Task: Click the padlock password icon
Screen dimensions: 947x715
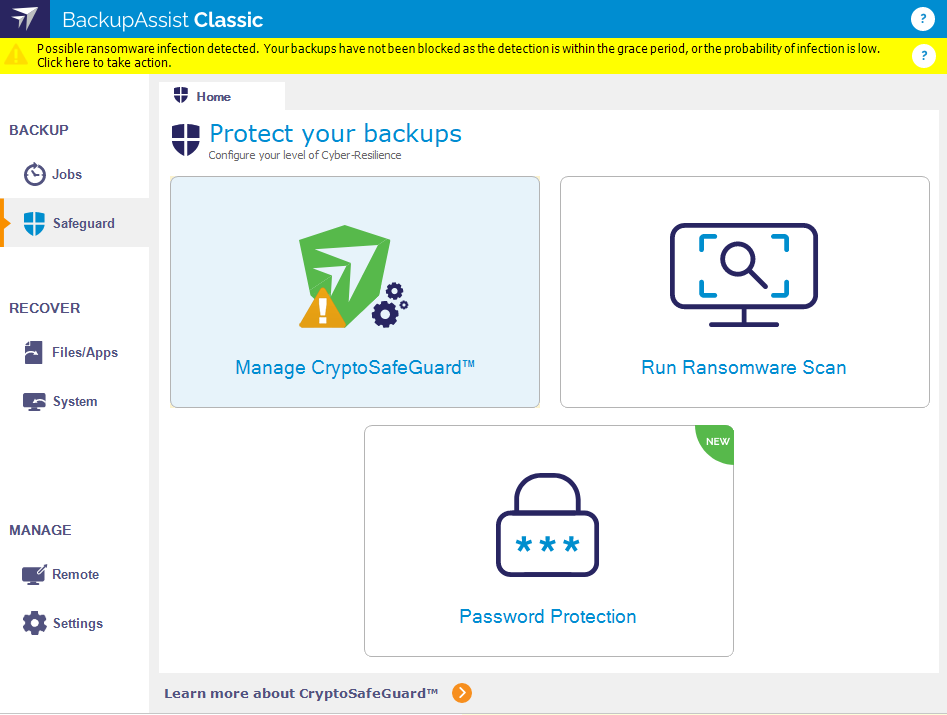Action: 547,525
